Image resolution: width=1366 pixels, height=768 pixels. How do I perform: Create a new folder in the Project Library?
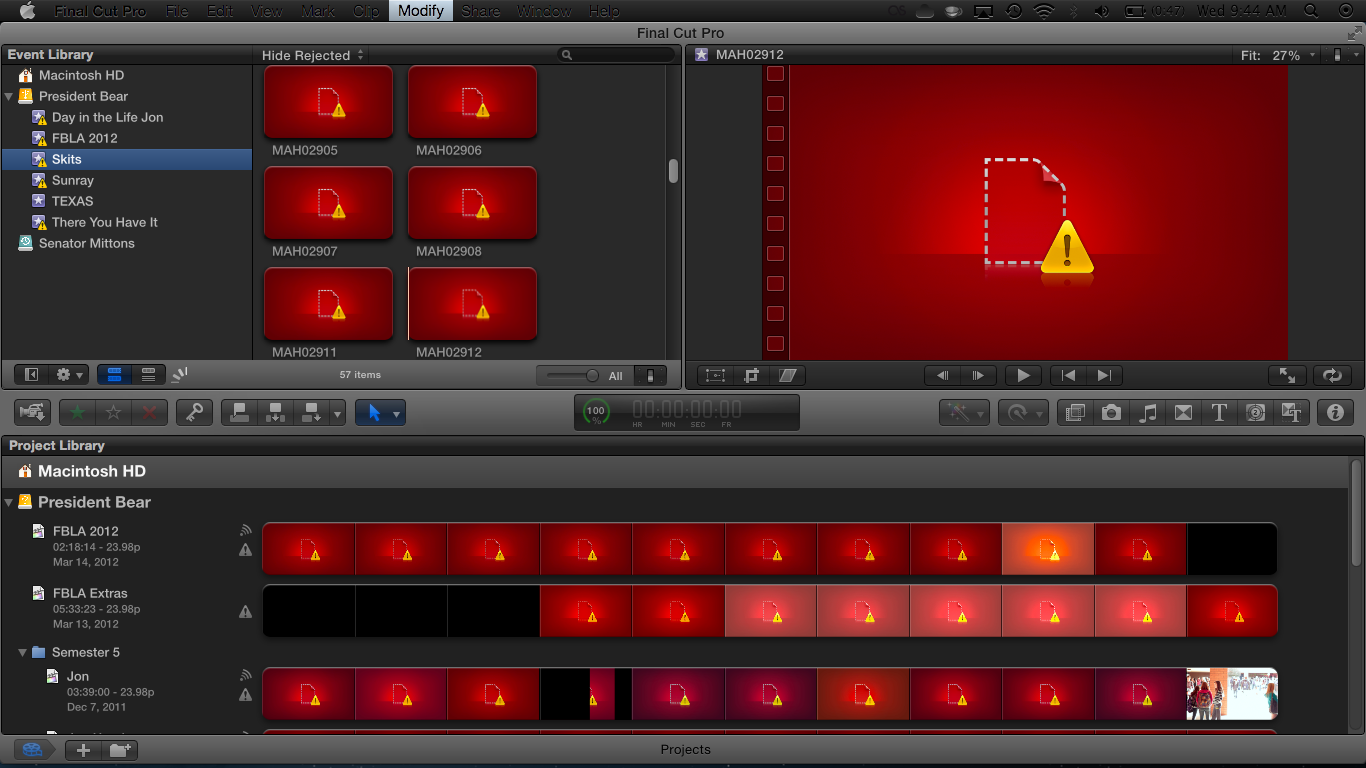pyautogui.click(x=120, y=750)
